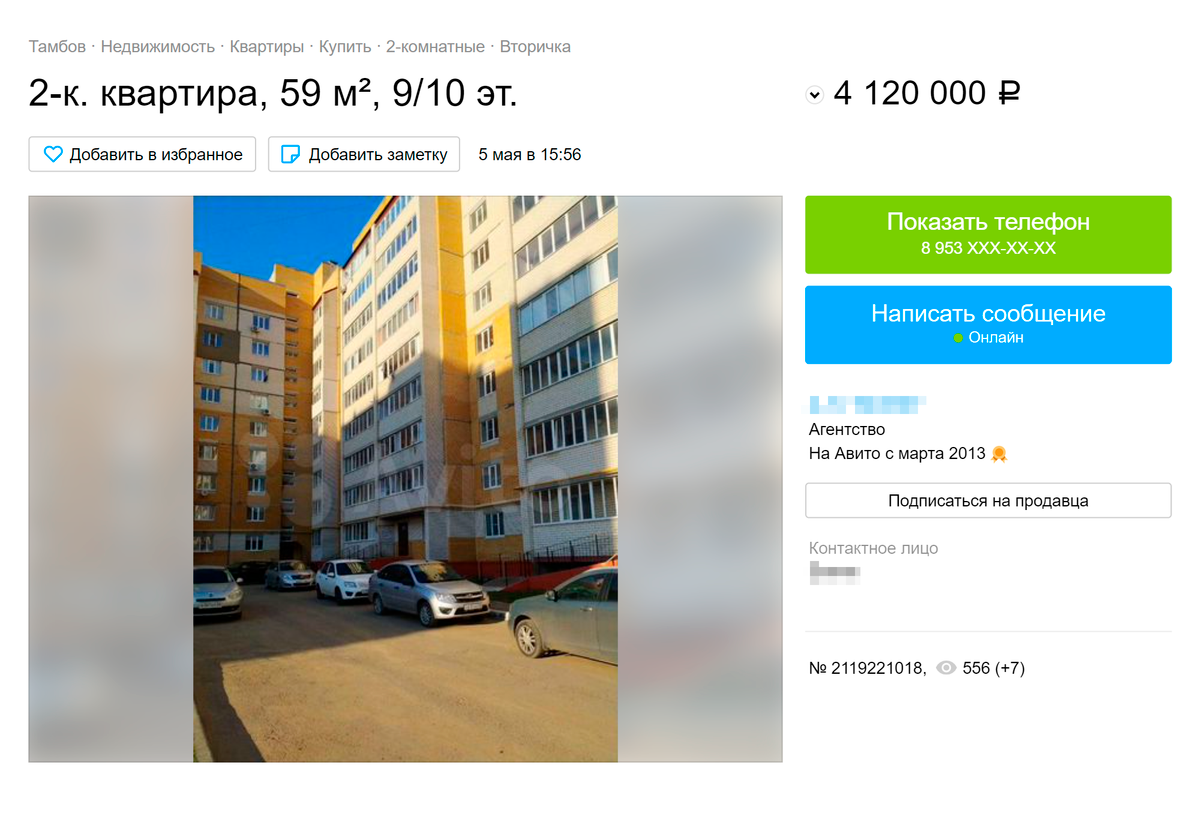The image size is (1200, 816).
Task: Open the Квартиры breadcrumb
Action: click(x=267, y=47)
